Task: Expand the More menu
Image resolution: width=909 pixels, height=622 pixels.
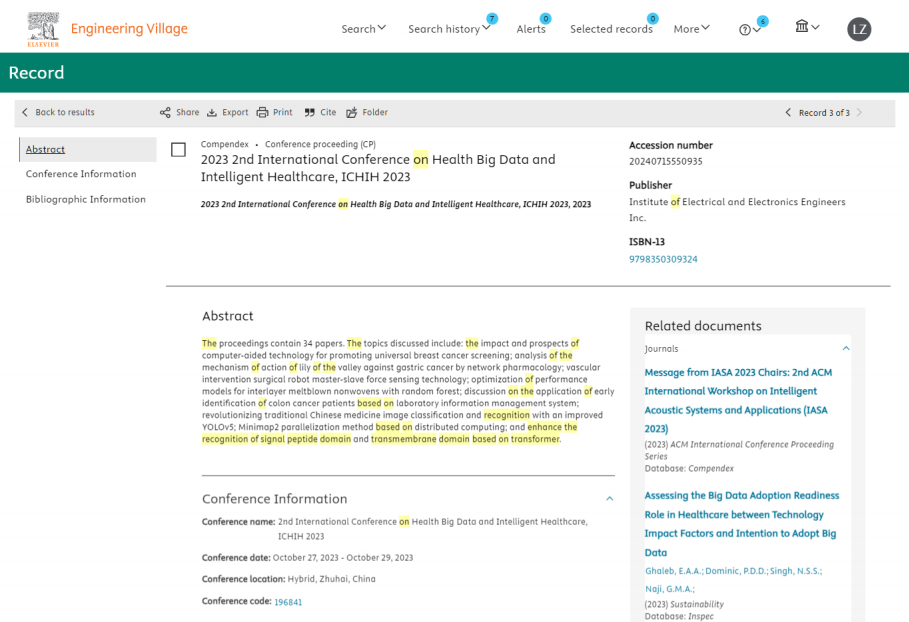Action: click(x=691, y=28)
